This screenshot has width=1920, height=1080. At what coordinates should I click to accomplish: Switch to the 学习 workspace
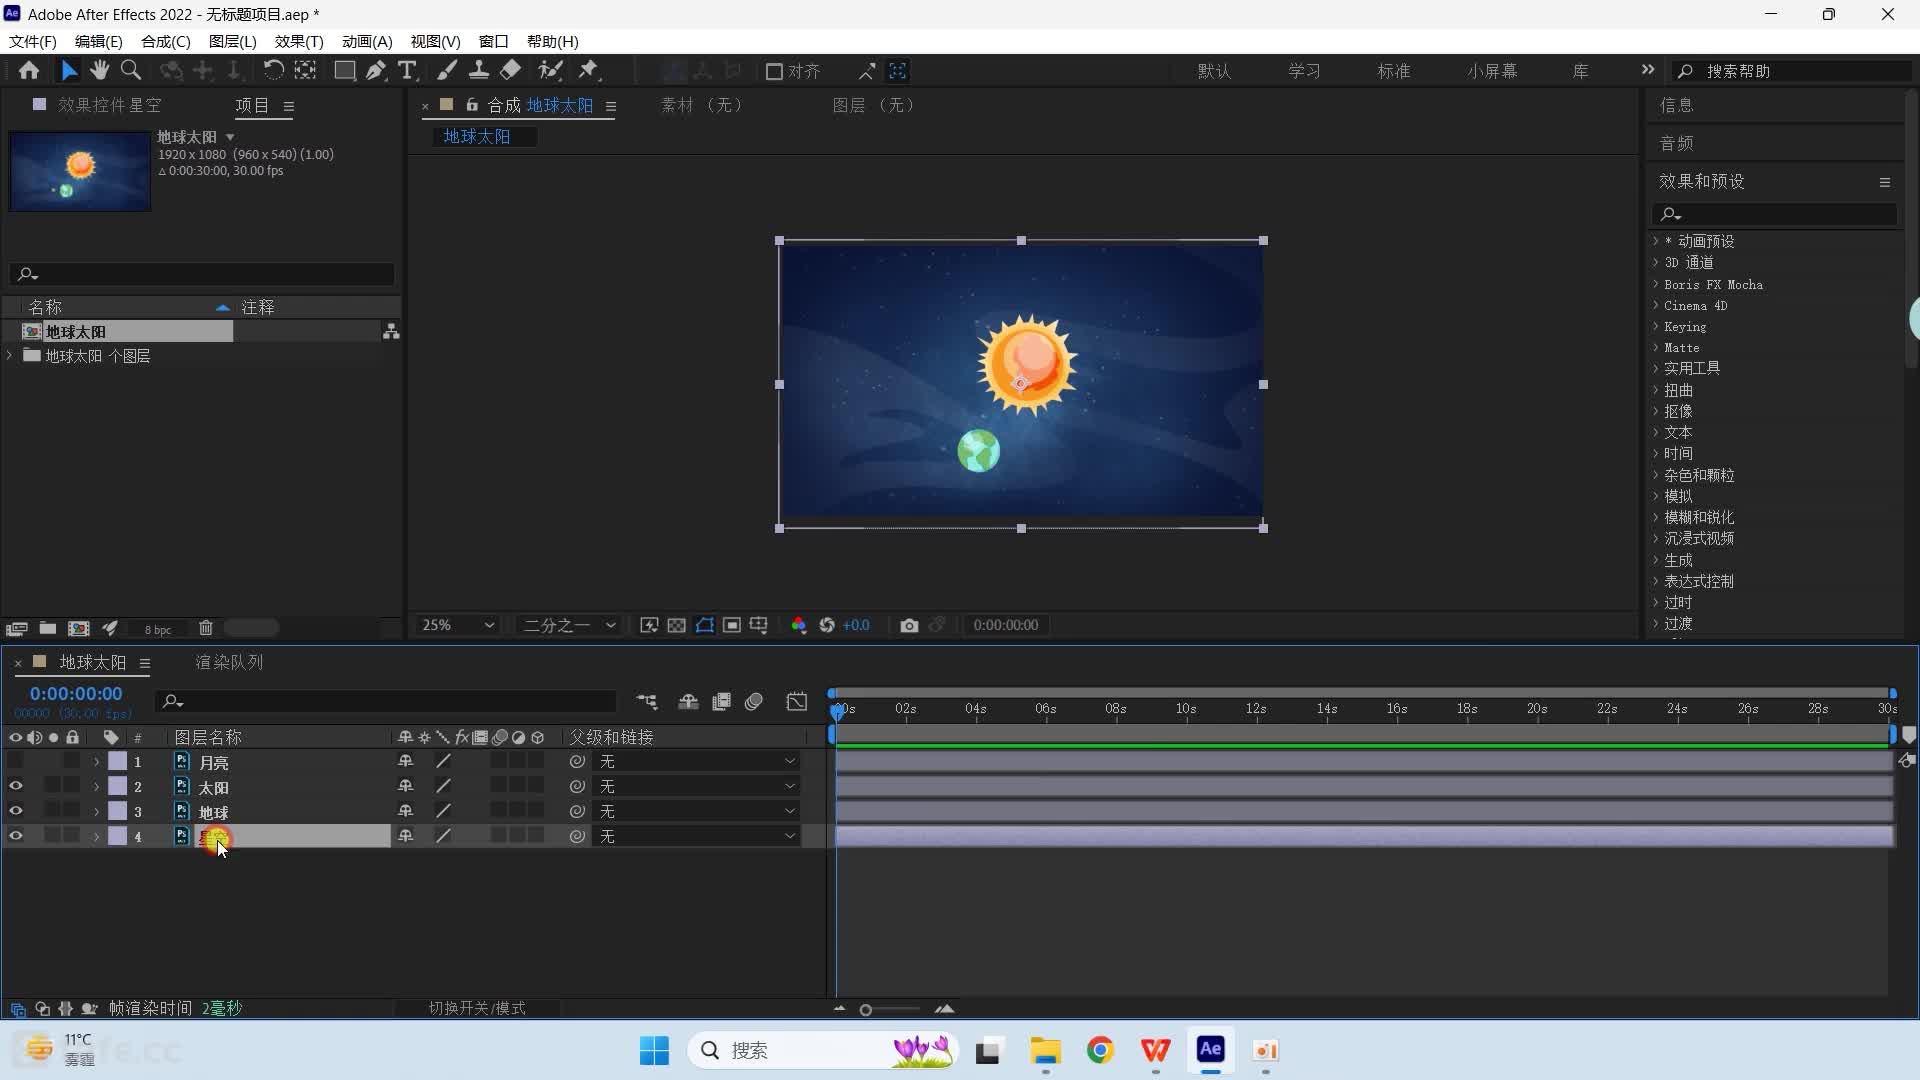[x=1304, y=71]
